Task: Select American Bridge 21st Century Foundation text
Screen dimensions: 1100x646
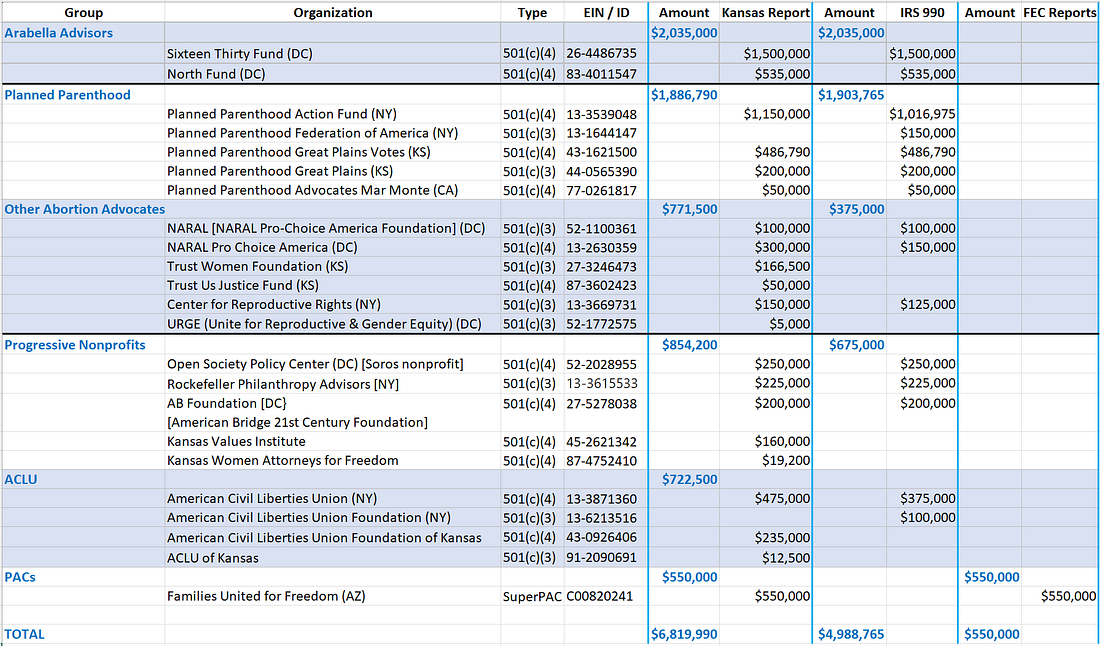Action: tap(297, 422)
